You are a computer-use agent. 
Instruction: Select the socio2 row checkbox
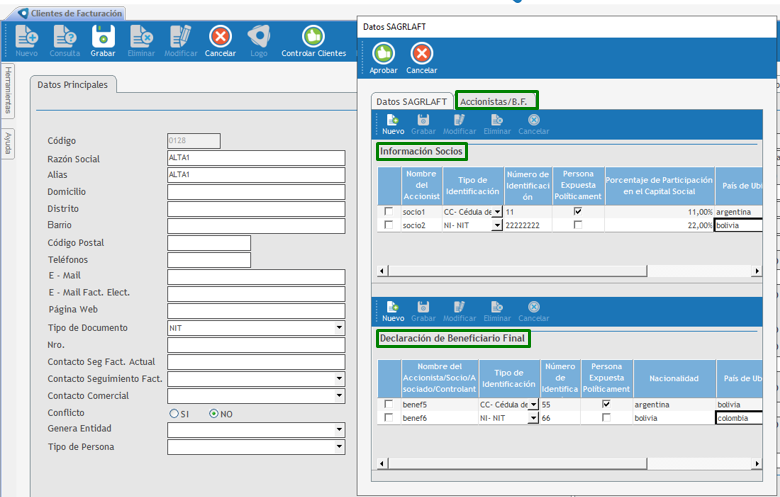click(389, 225)
